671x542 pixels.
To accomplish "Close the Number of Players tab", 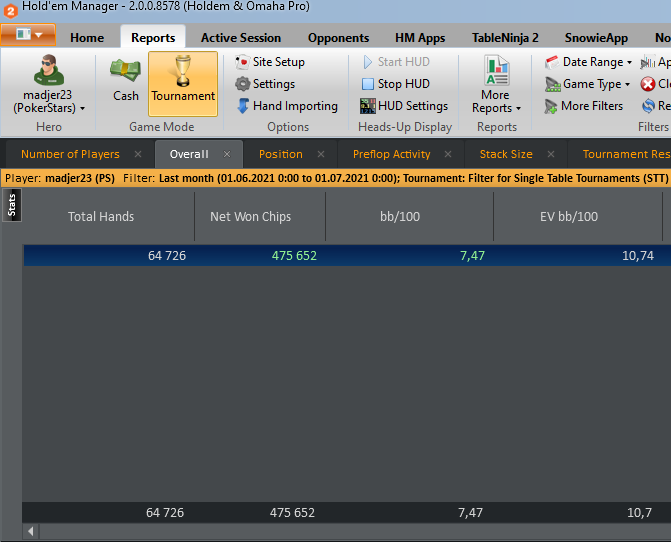I will click(x=138, y=154).
